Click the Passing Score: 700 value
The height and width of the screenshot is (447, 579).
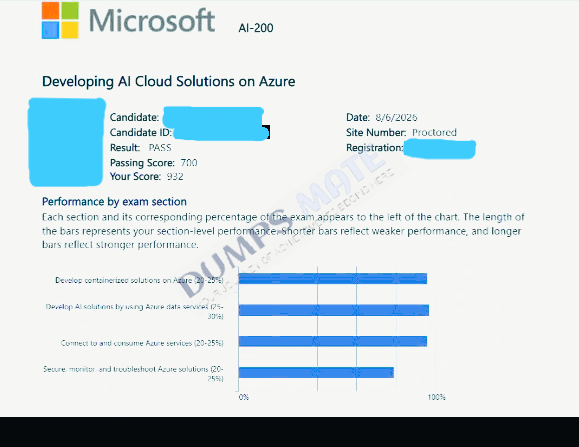point(189,163)
